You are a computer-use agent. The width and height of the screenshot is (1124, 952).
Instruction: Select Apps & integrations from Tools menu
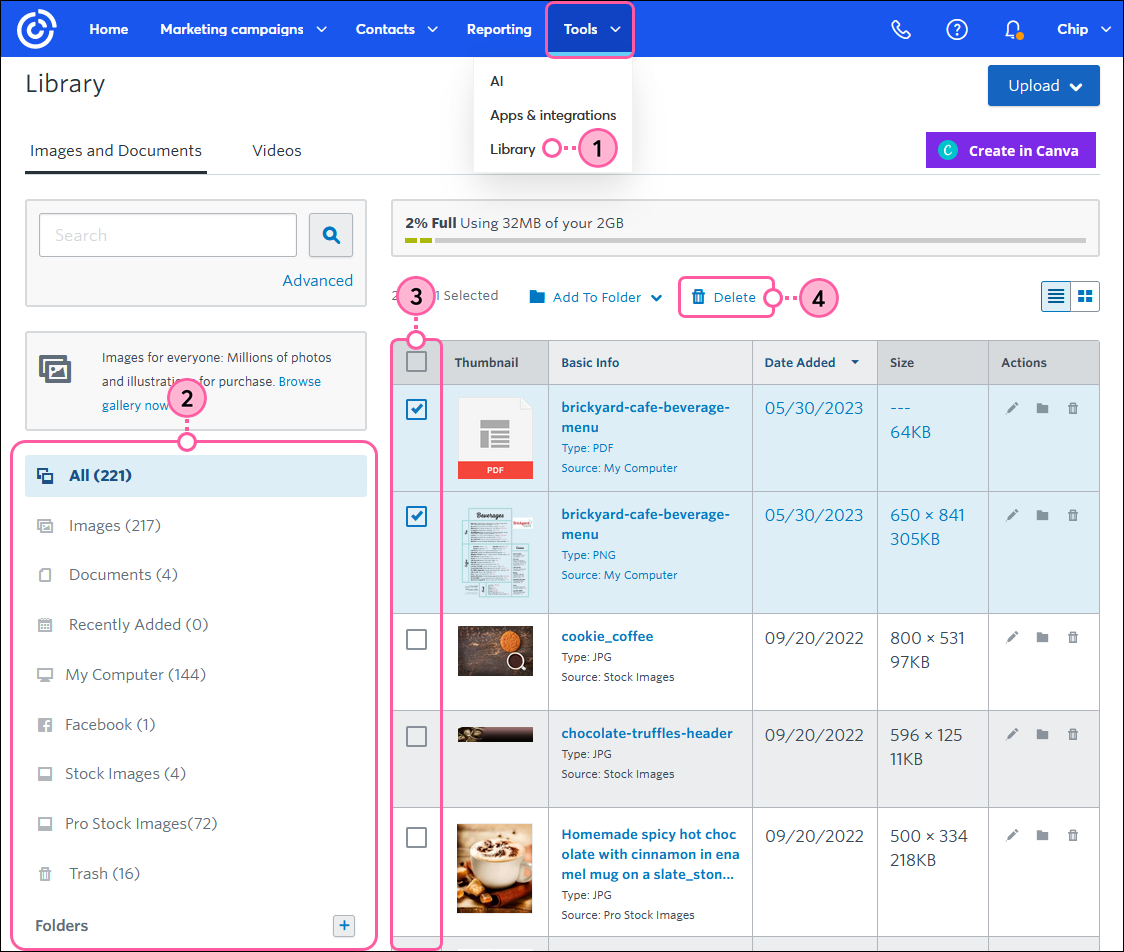tap(552, 115)
